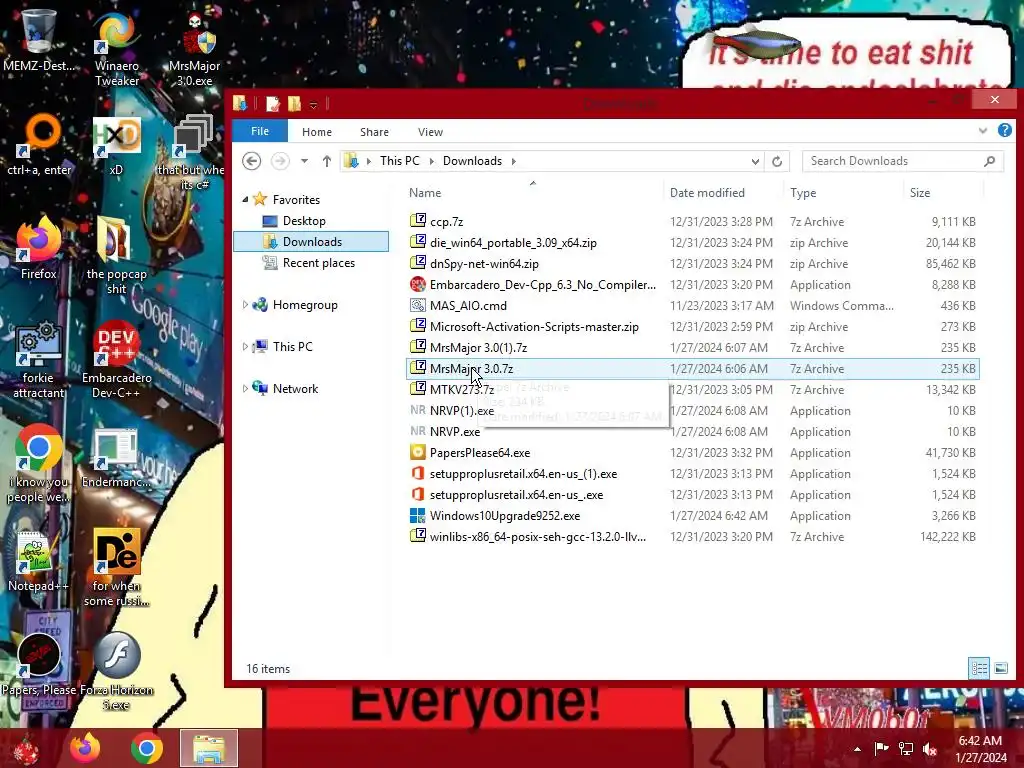Select Endermanc... desktop shortcut
Image resolution: width=1024 pixels, height=768 pixels.
coord(116,457)
